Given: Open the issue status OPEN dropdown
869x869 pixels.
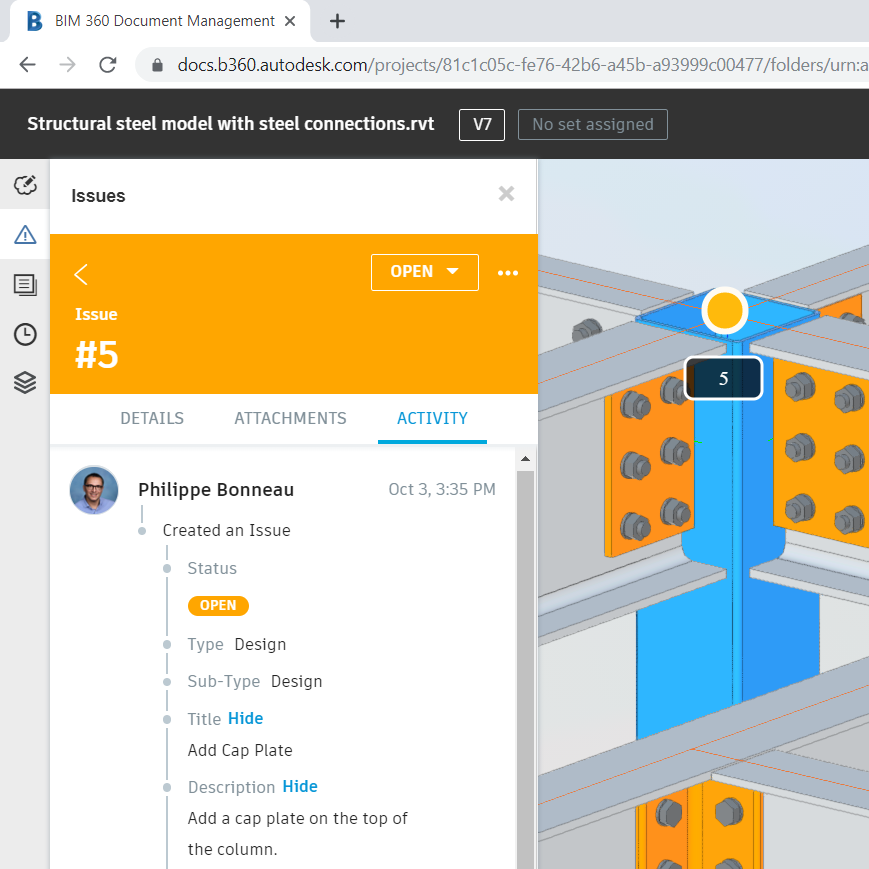Looking at the screenshot, I should pyautogui.click(x=425, y=272).
